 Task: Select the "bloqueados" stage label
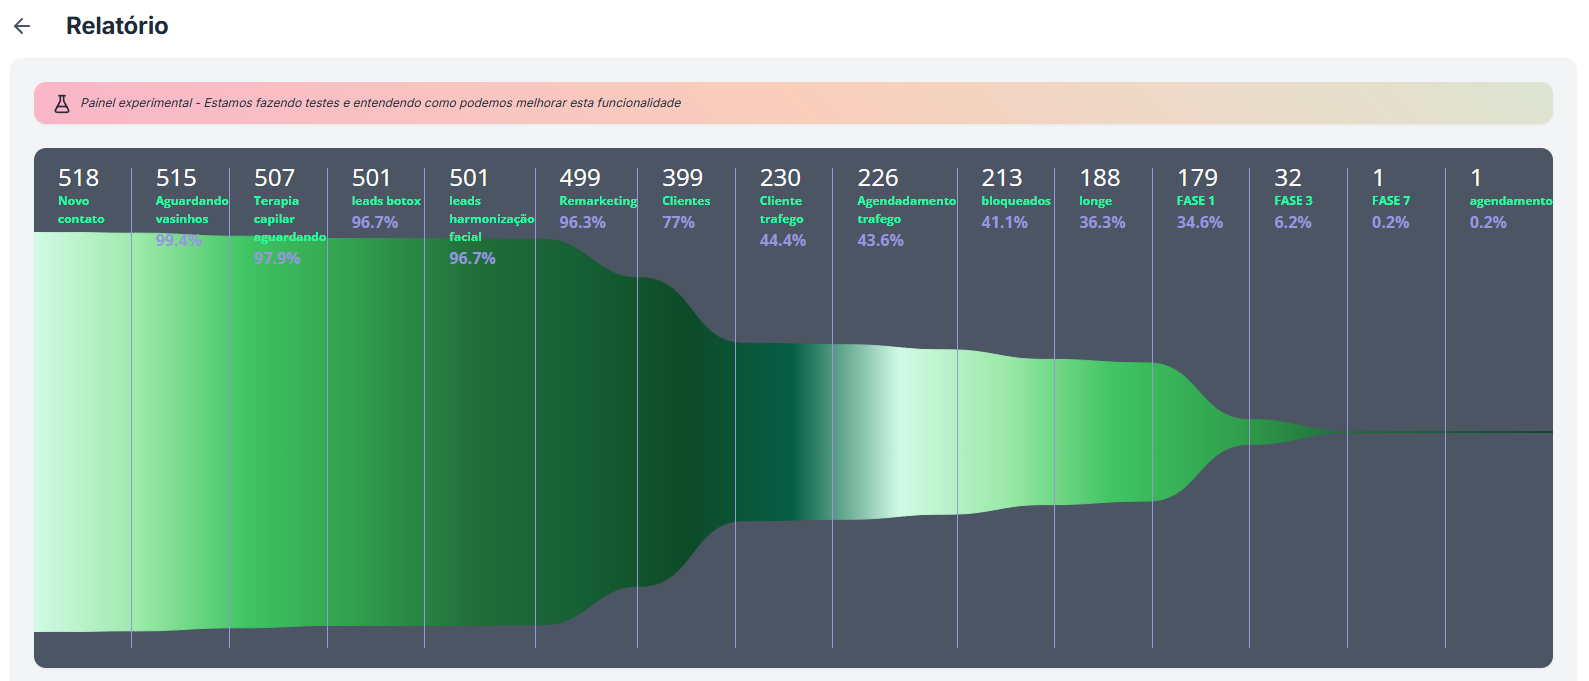[x=1016, y=201]
